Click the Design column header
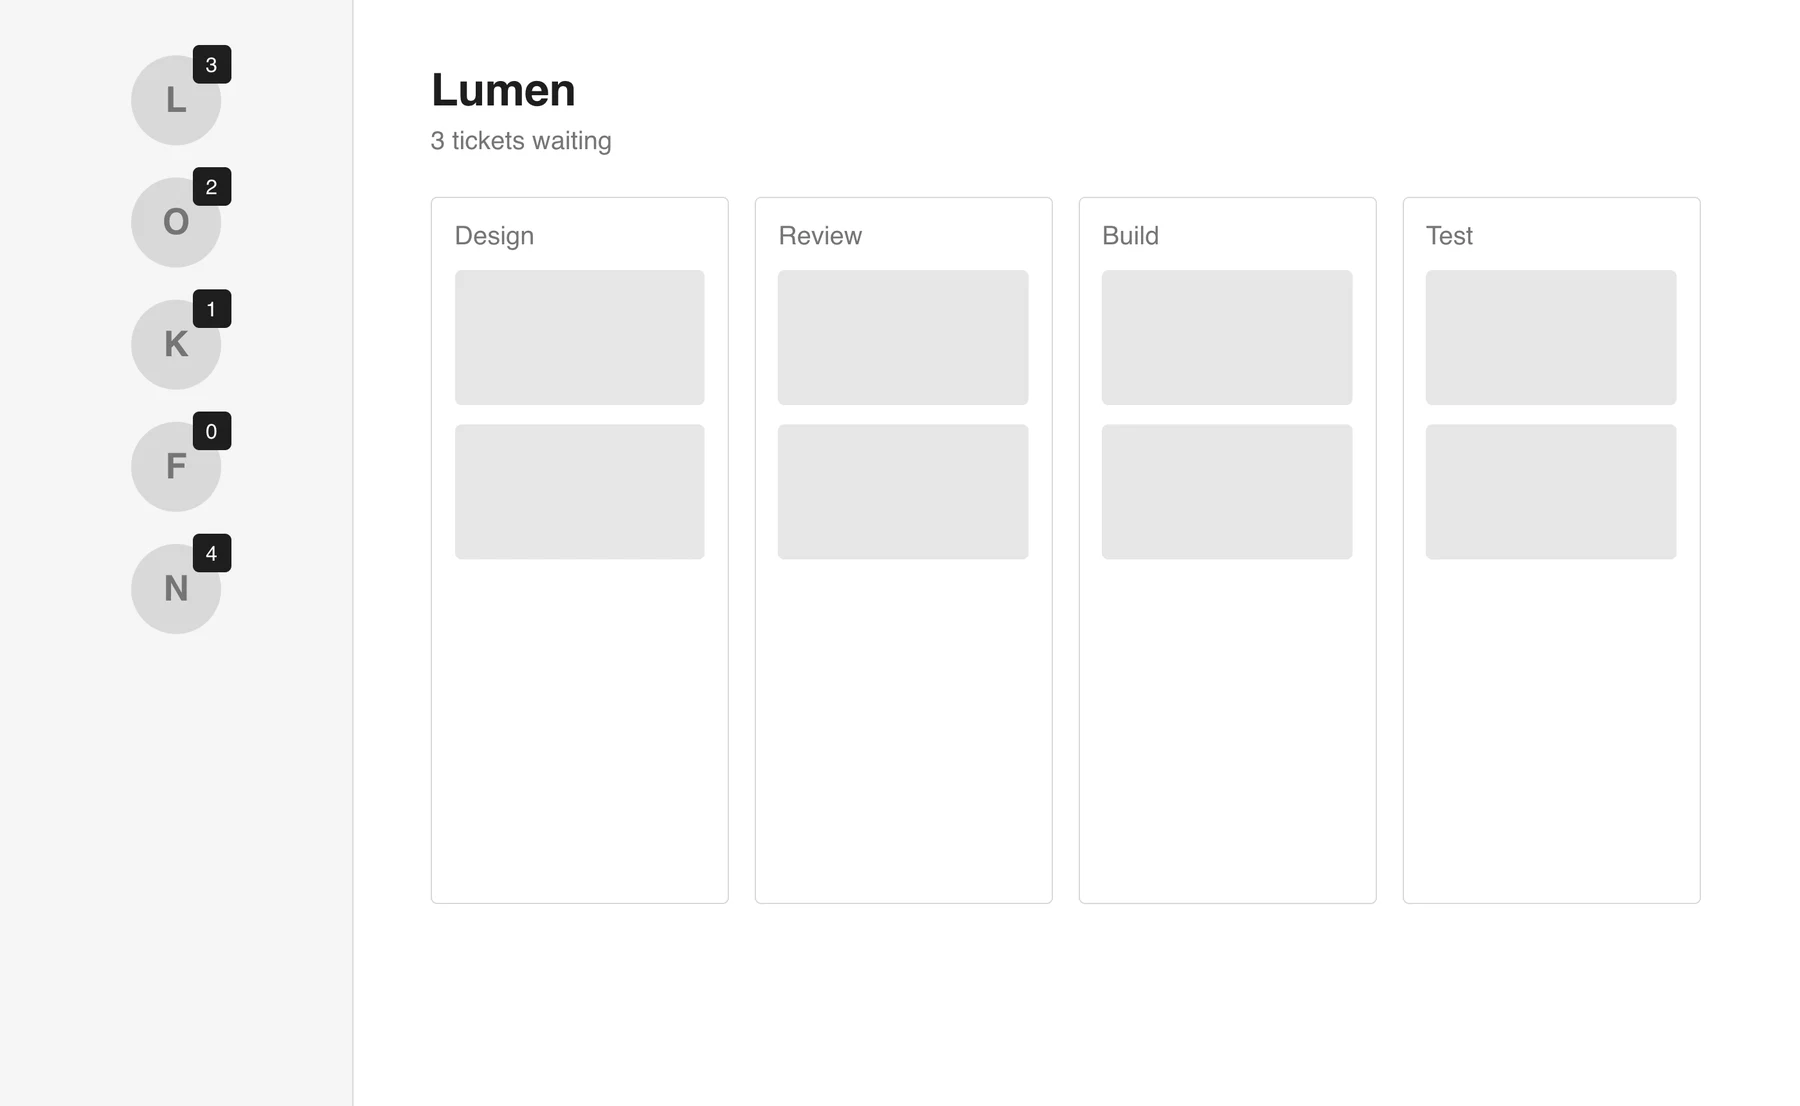 coord(494,236)
